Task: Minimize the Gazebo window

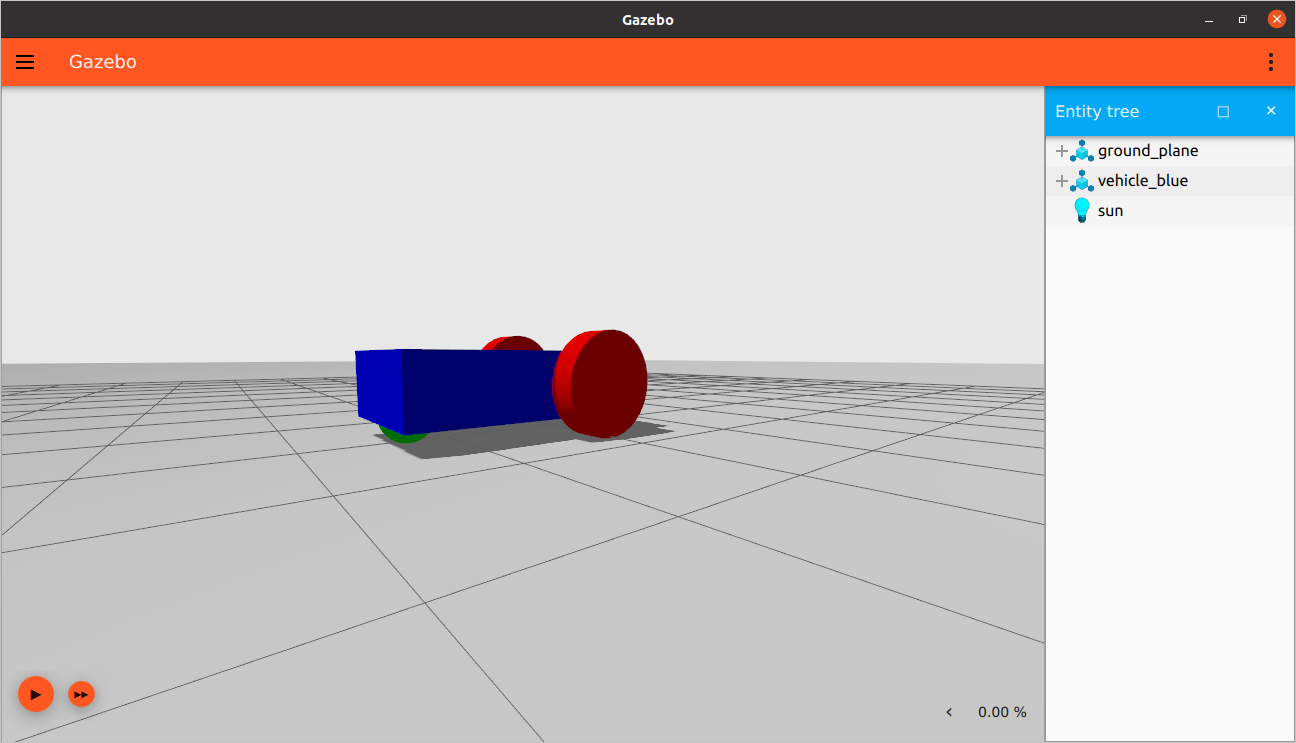Action: tap(1209, 19)
